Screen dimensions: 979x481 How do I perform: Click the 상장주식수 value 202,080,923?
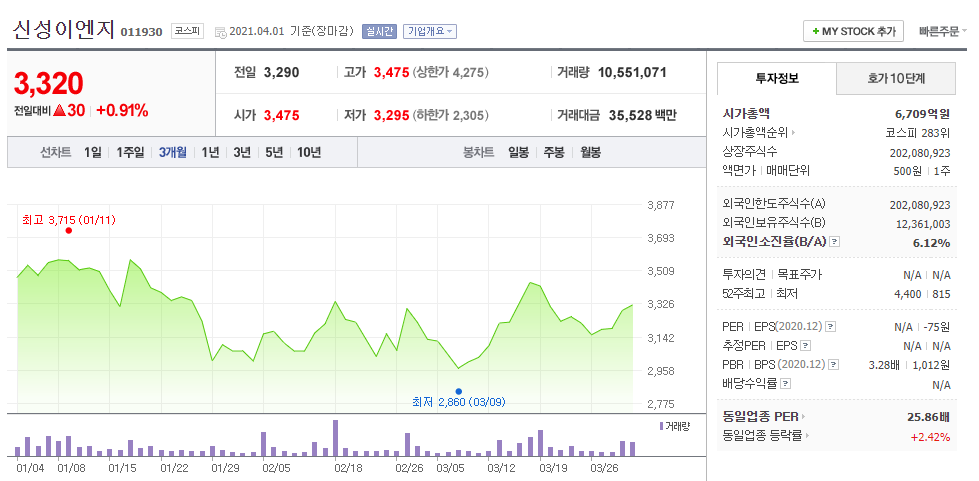click(x=920, y=152)
